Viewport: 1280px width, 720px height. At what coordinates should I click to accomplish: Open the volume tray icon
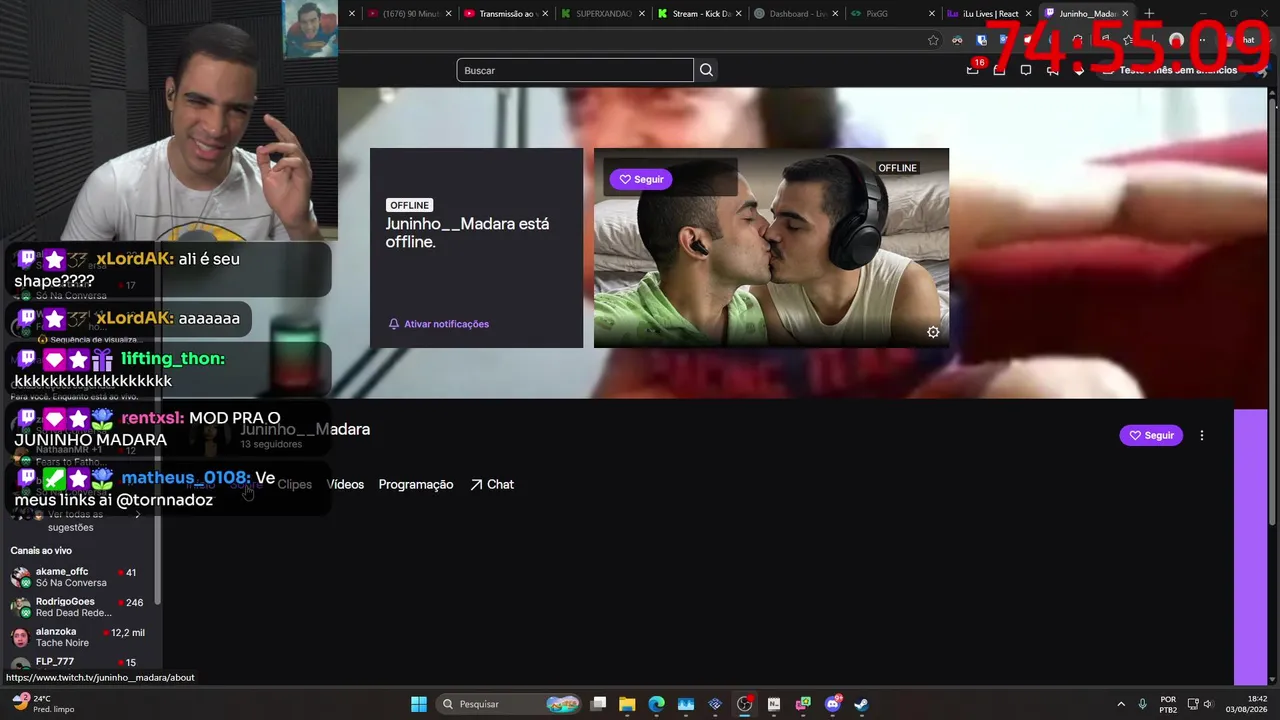coord(1208,704)
